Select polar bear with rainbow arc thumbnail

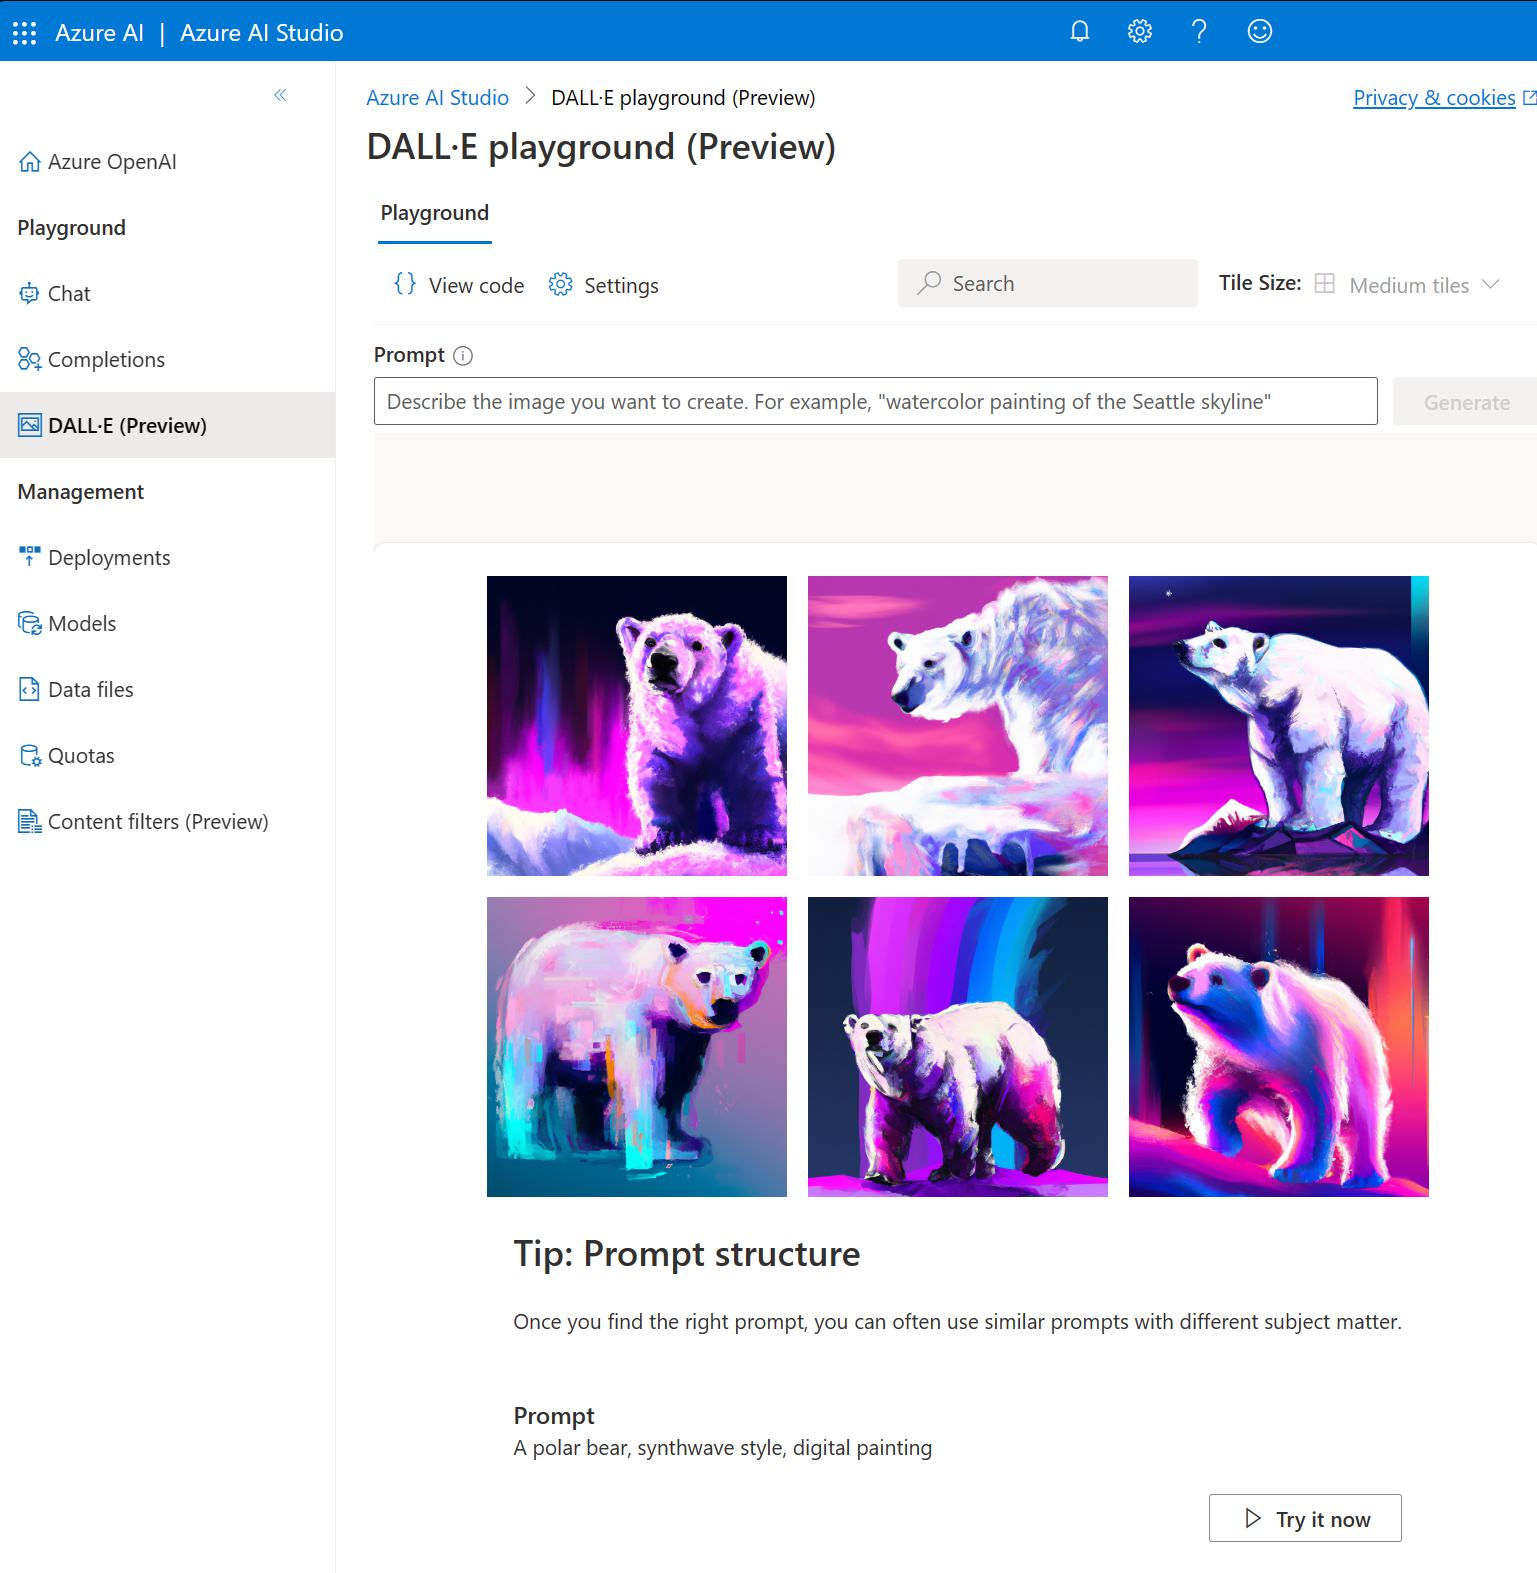tap(958, 1047)
